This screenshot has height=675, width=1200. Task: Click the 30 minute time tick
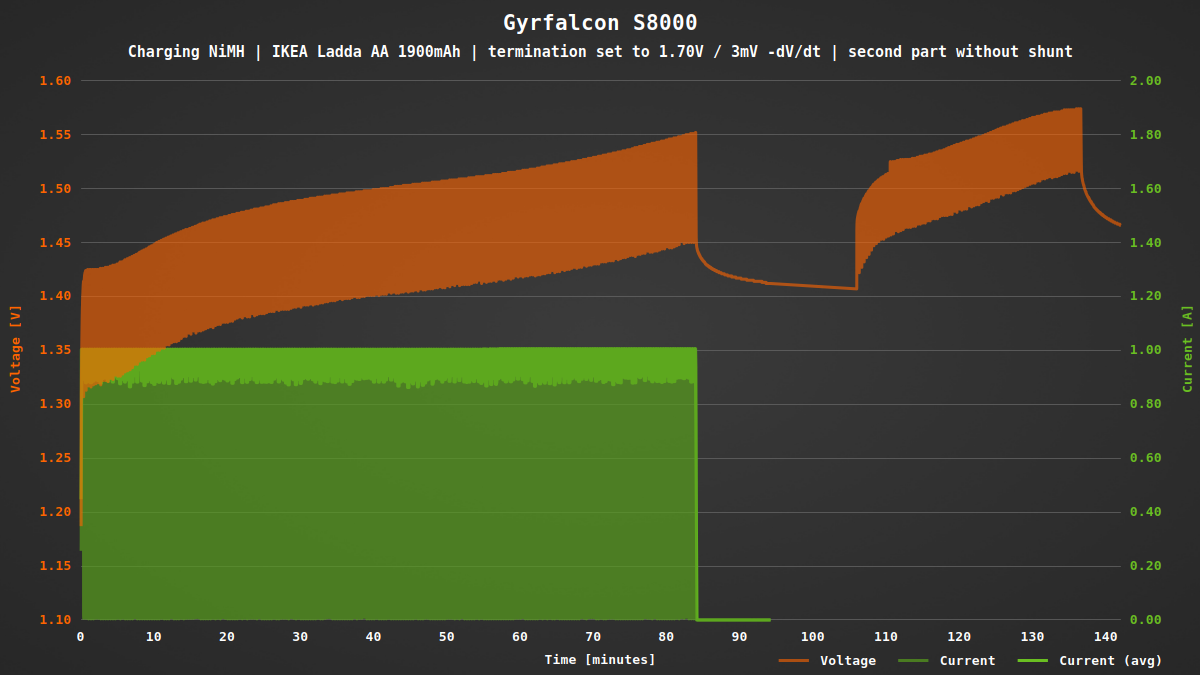pos(300,637)
